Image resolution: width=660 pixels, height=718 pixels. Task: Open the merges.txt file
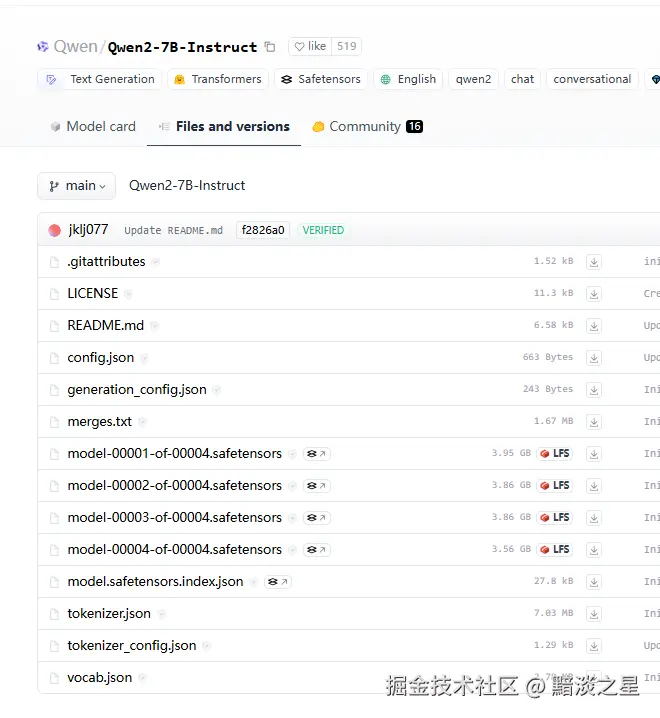pyautogui.click(x=99, y=422)
